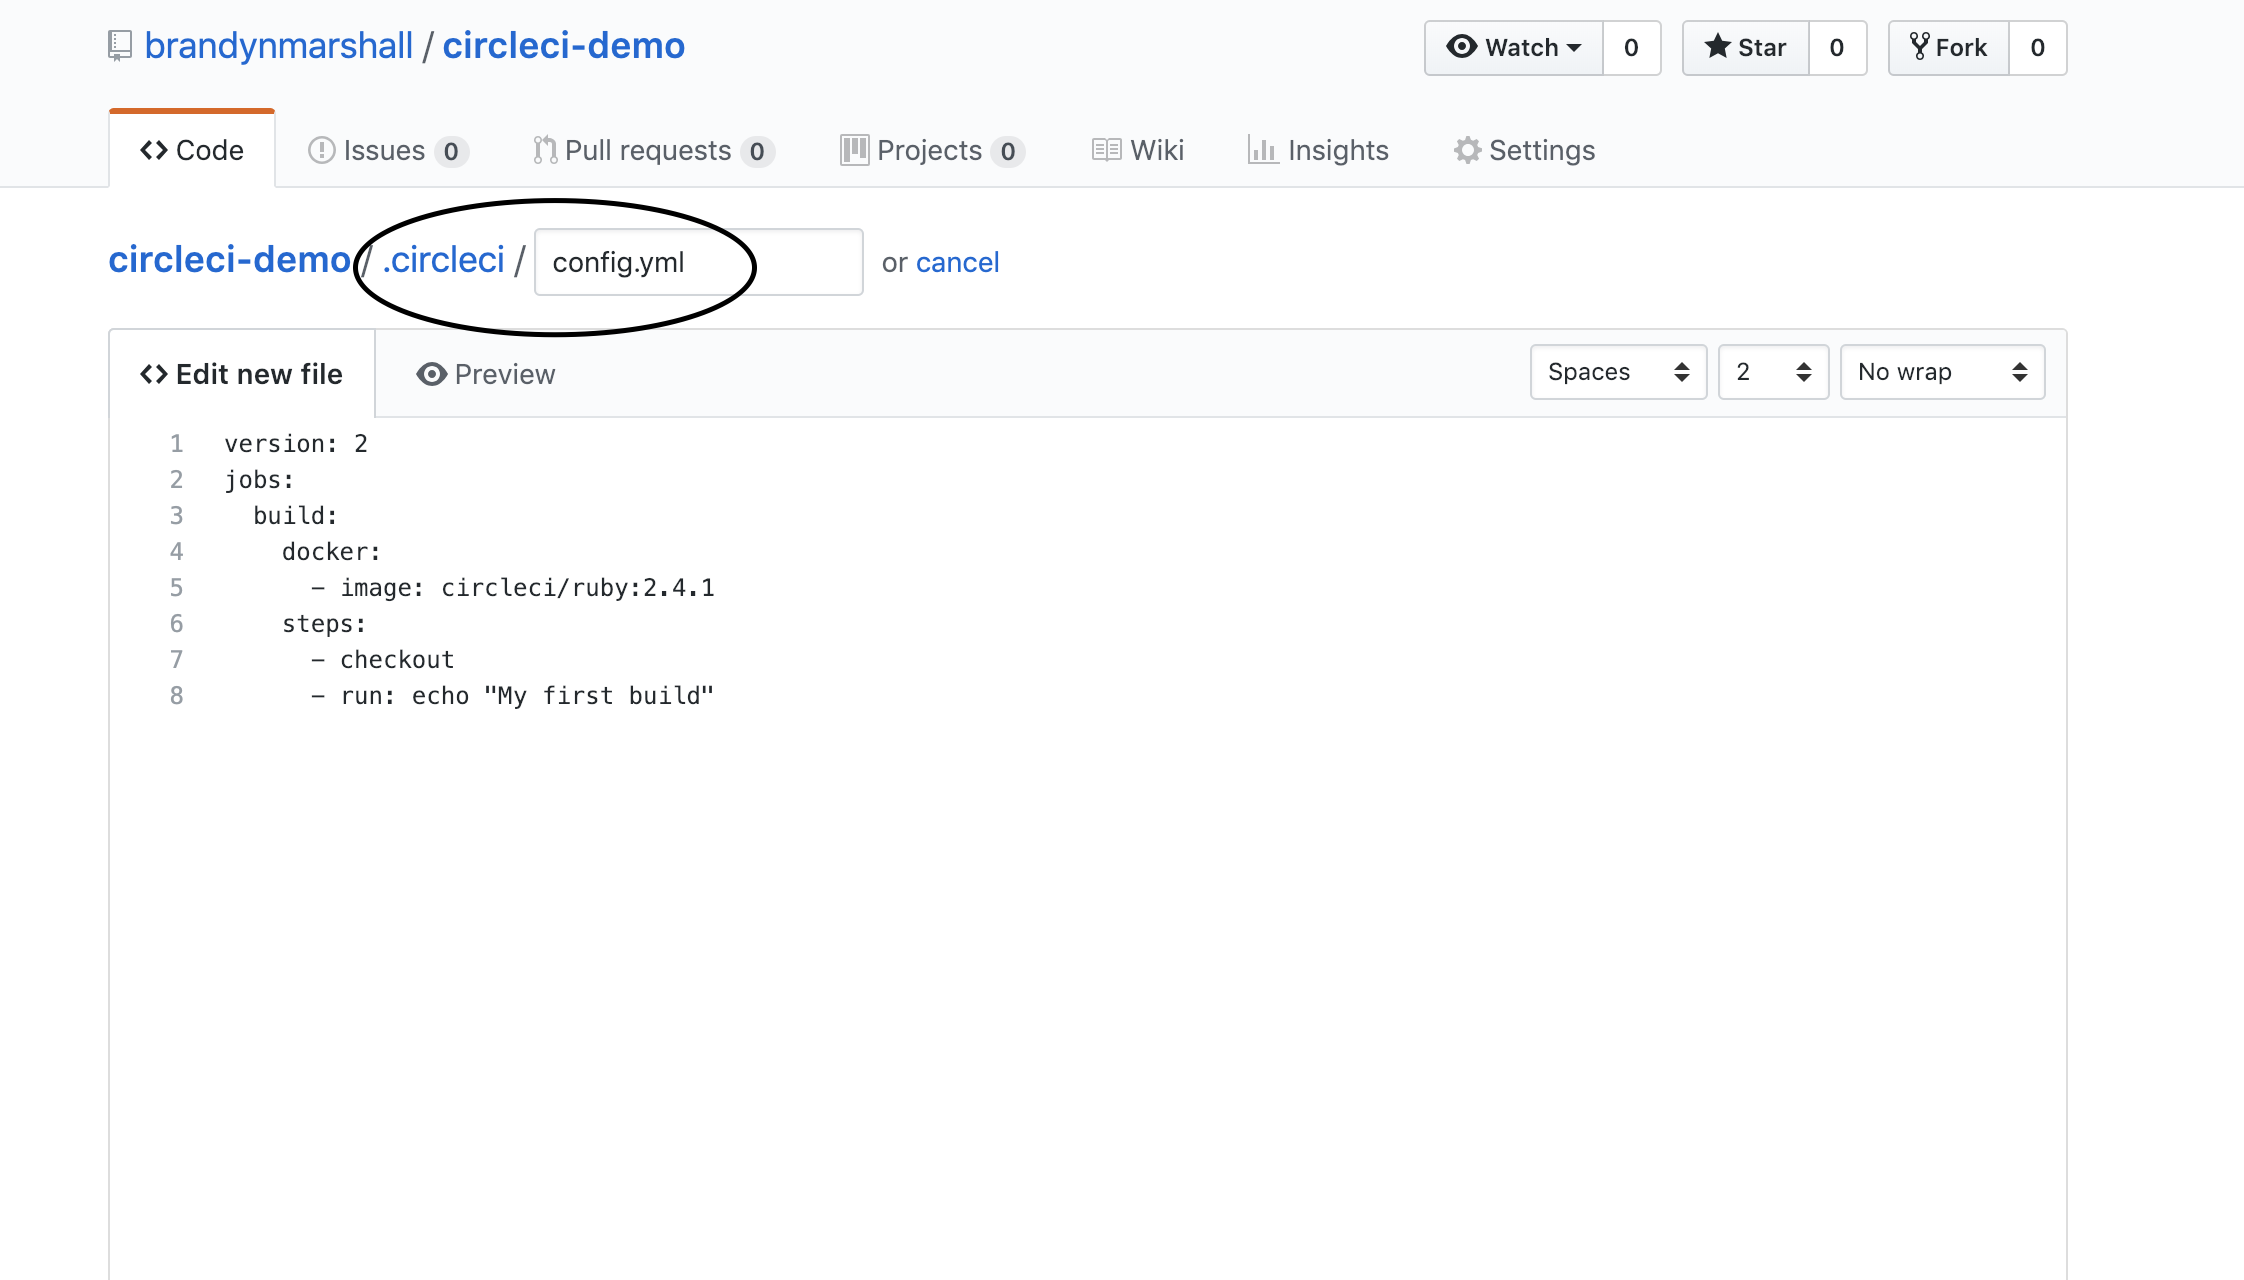Click the Issues count badge
Screen dimensions: 2244x1280
coord(452,151)
